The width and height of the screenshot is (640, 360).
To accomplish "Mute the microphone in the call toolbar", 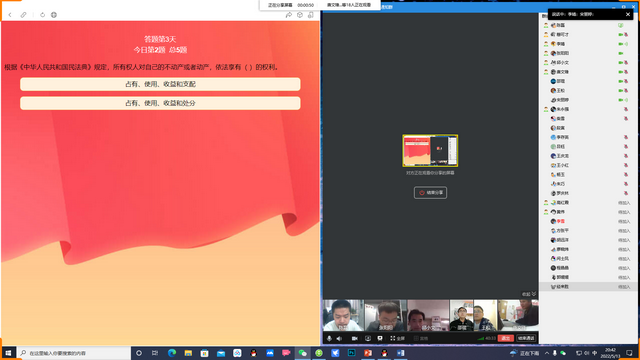I will pos(329,338).
